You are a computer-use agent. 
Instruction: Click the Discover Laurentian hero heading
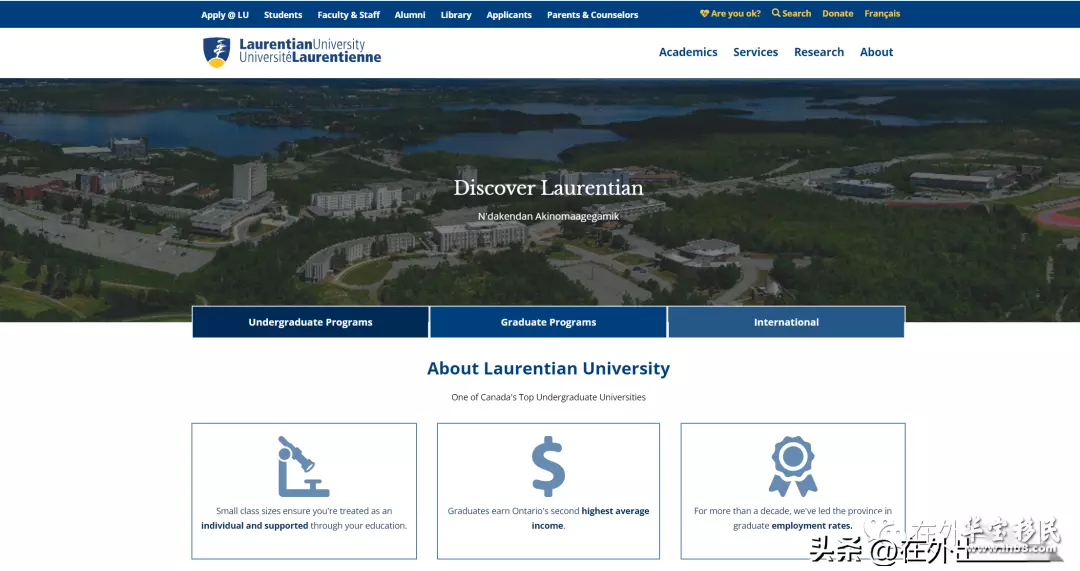548,188
